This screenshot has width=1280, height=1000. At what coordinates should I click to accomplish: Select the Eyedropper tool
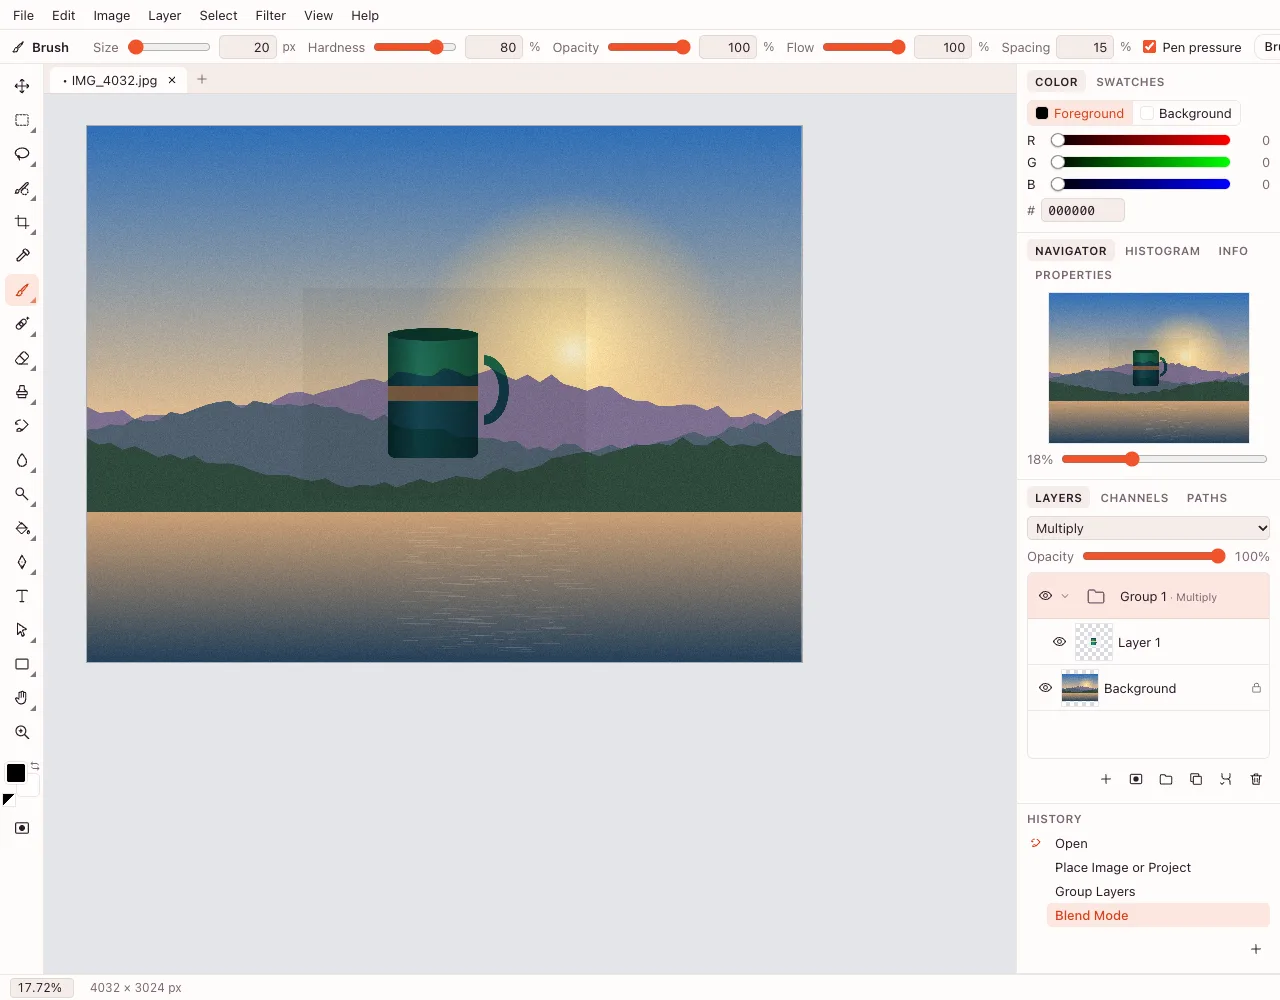click(22, 256)
